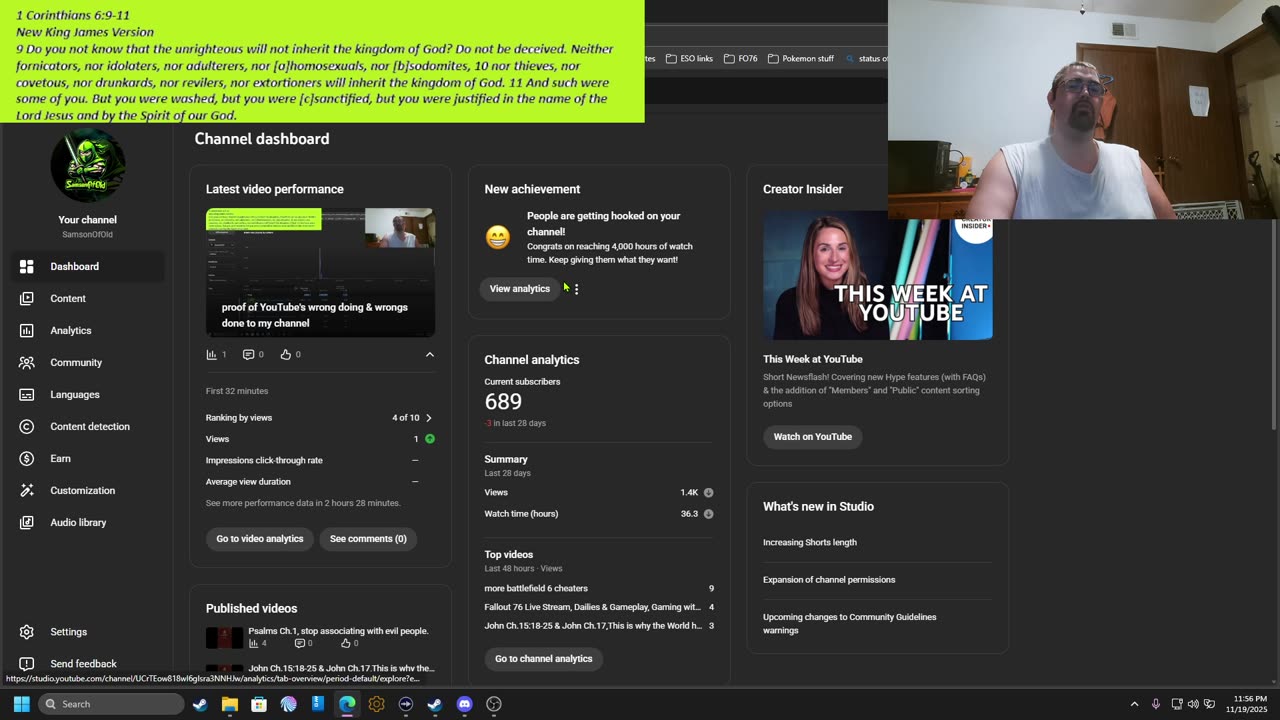This screenshot has height=720, width=1280.
Task: Click the 'SamsonOfOld' channel name under Your channel
Action: click(87, 235)
